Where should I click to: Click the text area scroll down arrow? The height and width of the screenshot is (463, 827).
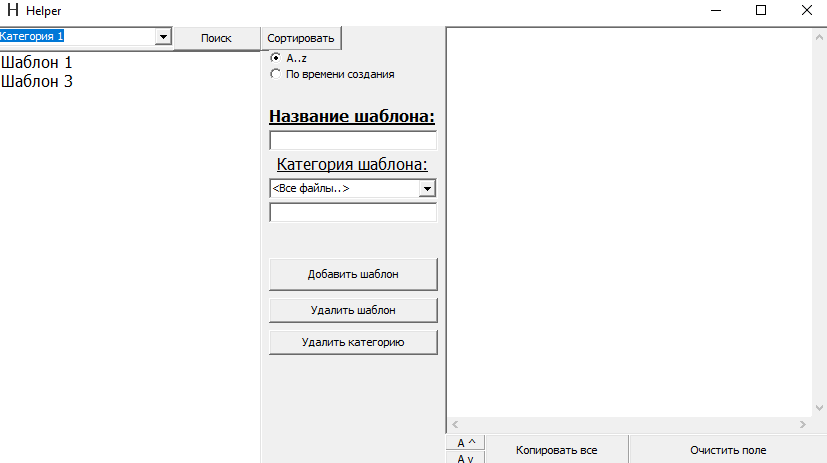819,408
